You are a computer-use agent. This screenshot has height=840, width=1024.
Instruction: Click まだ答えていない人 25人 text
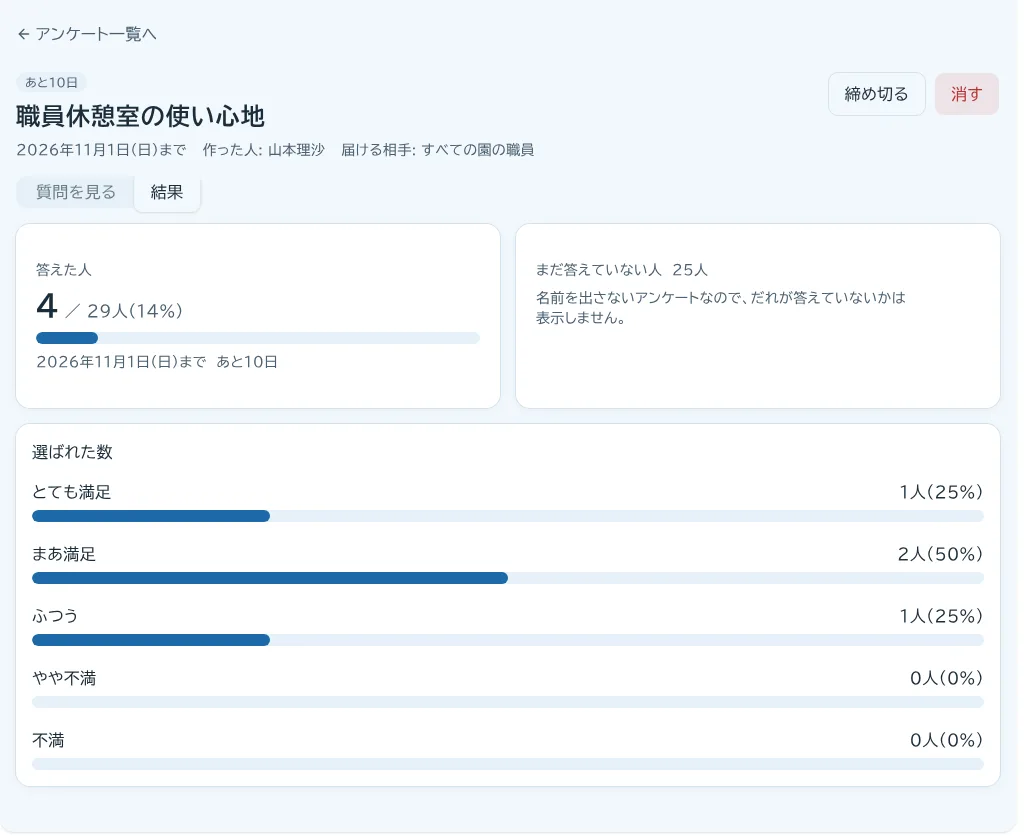622,270
